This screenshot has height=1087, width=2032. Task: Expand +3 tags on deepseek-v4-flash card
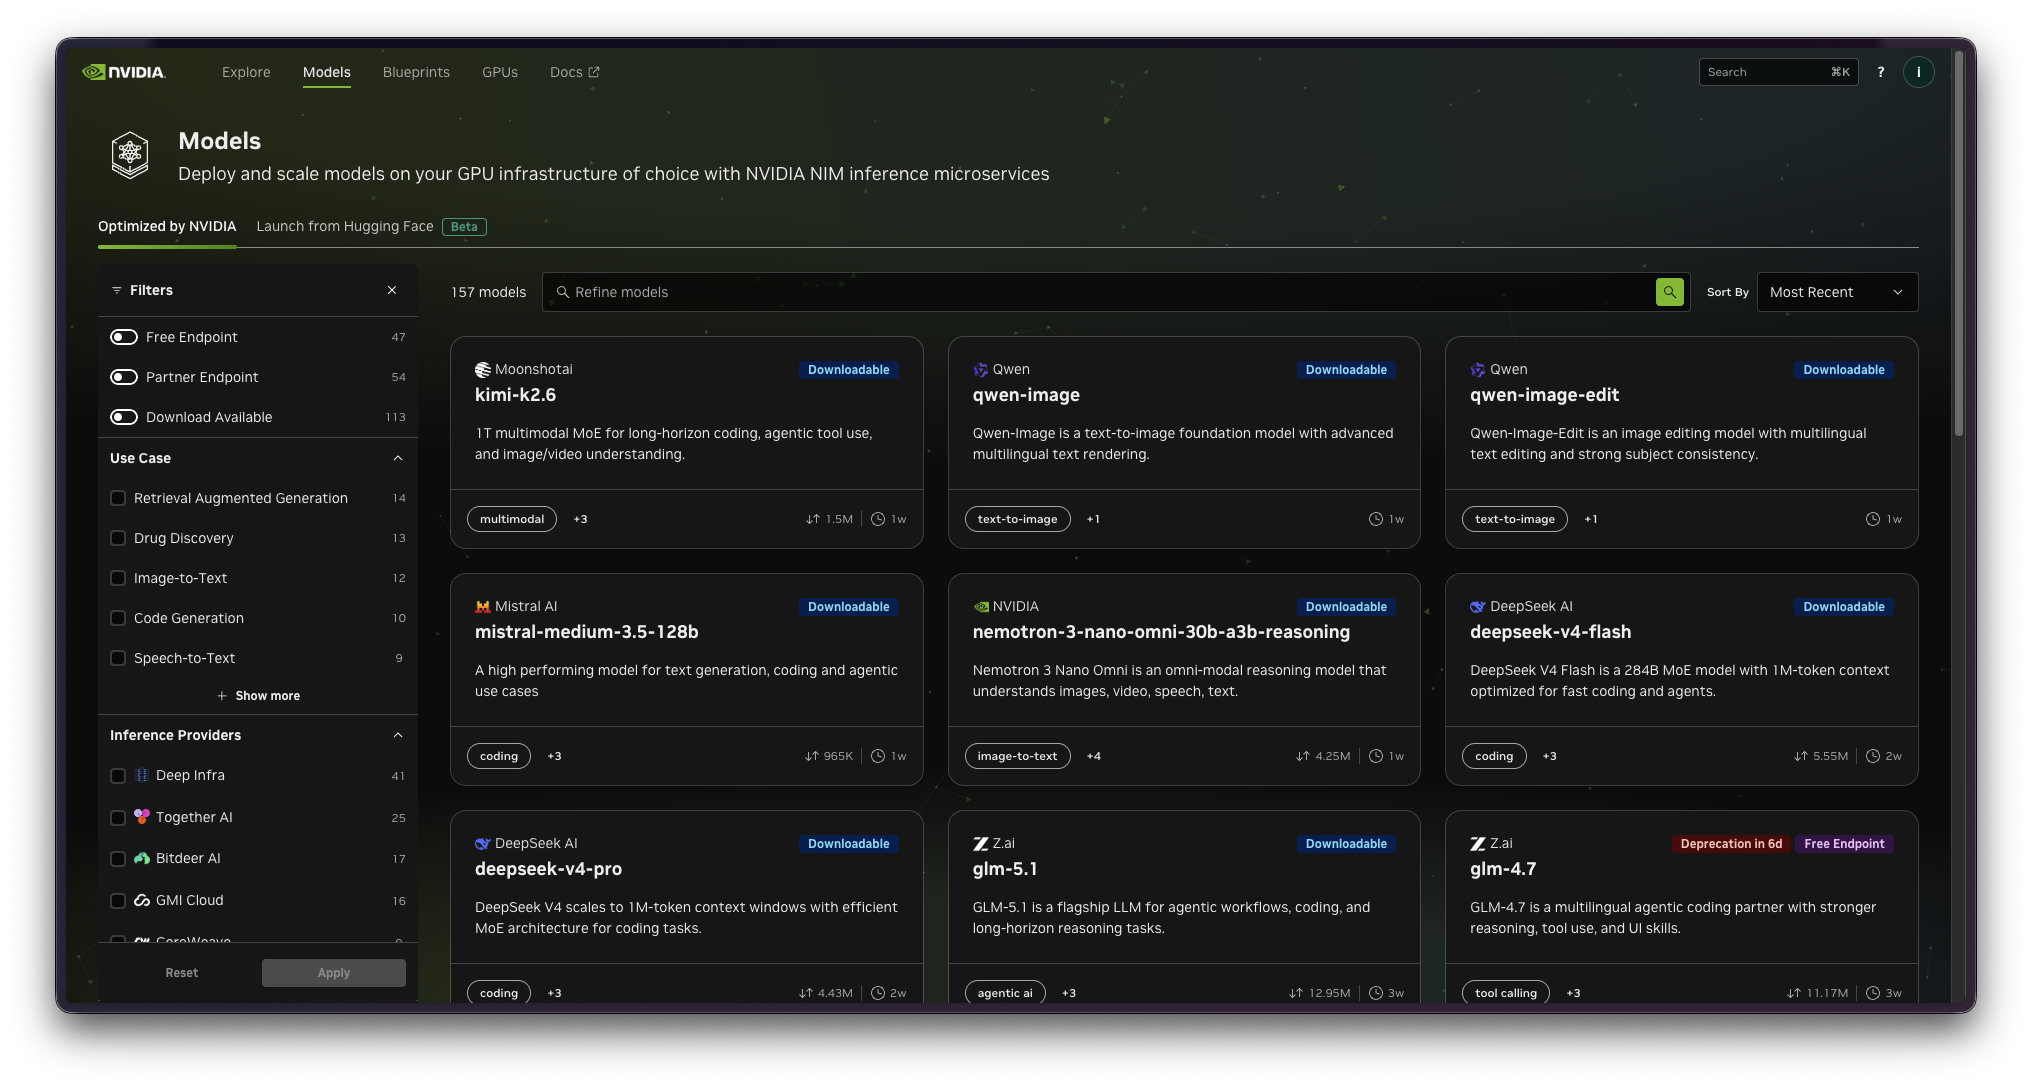[x=1549, y=756]
